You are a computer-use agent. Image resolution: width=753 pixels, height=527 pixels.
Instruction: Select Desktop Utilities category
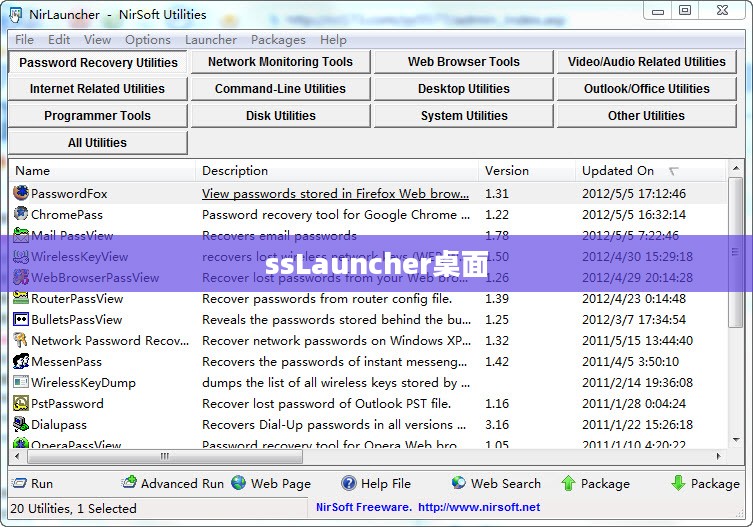point(463,89)
